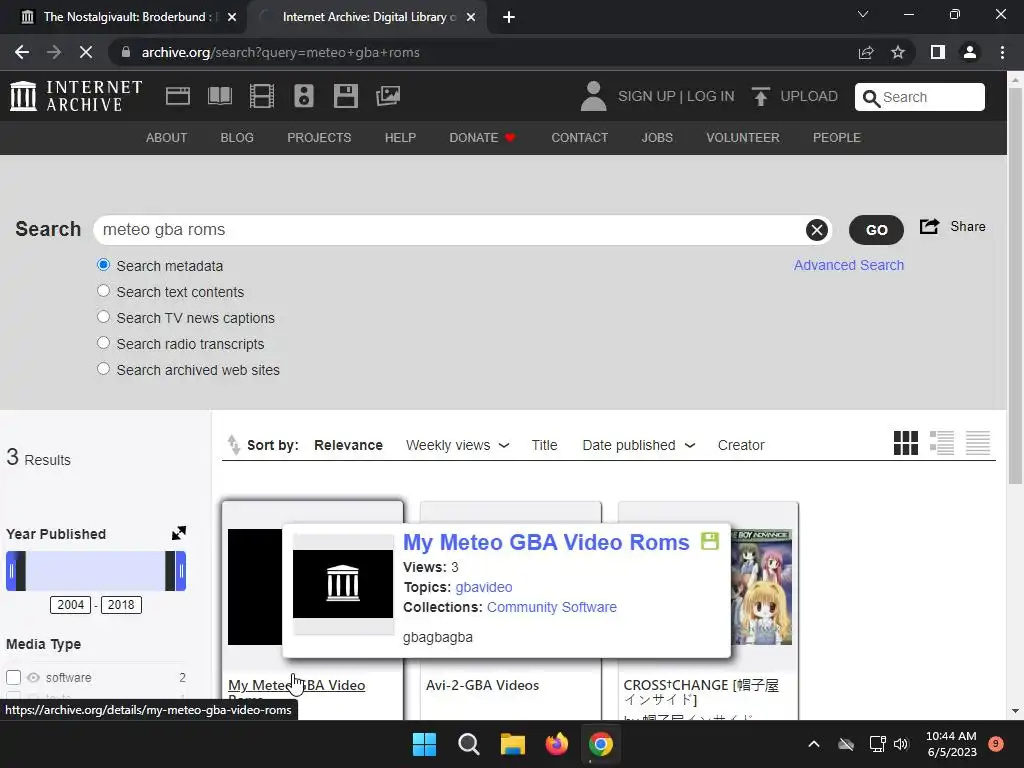Select Search archived web sites option
Image resolution: width=1024 pixels, height=768 pixels.
tap(103, 369)
